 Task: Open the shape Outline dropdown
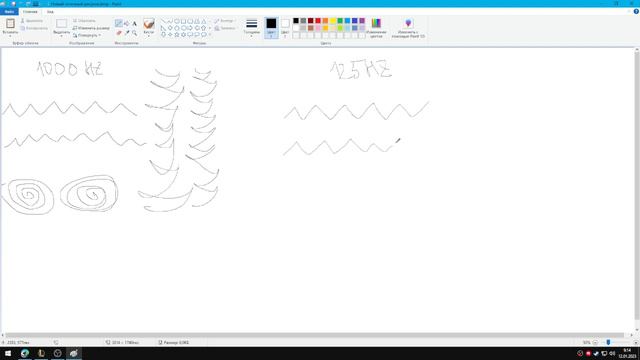coord(224,20)
